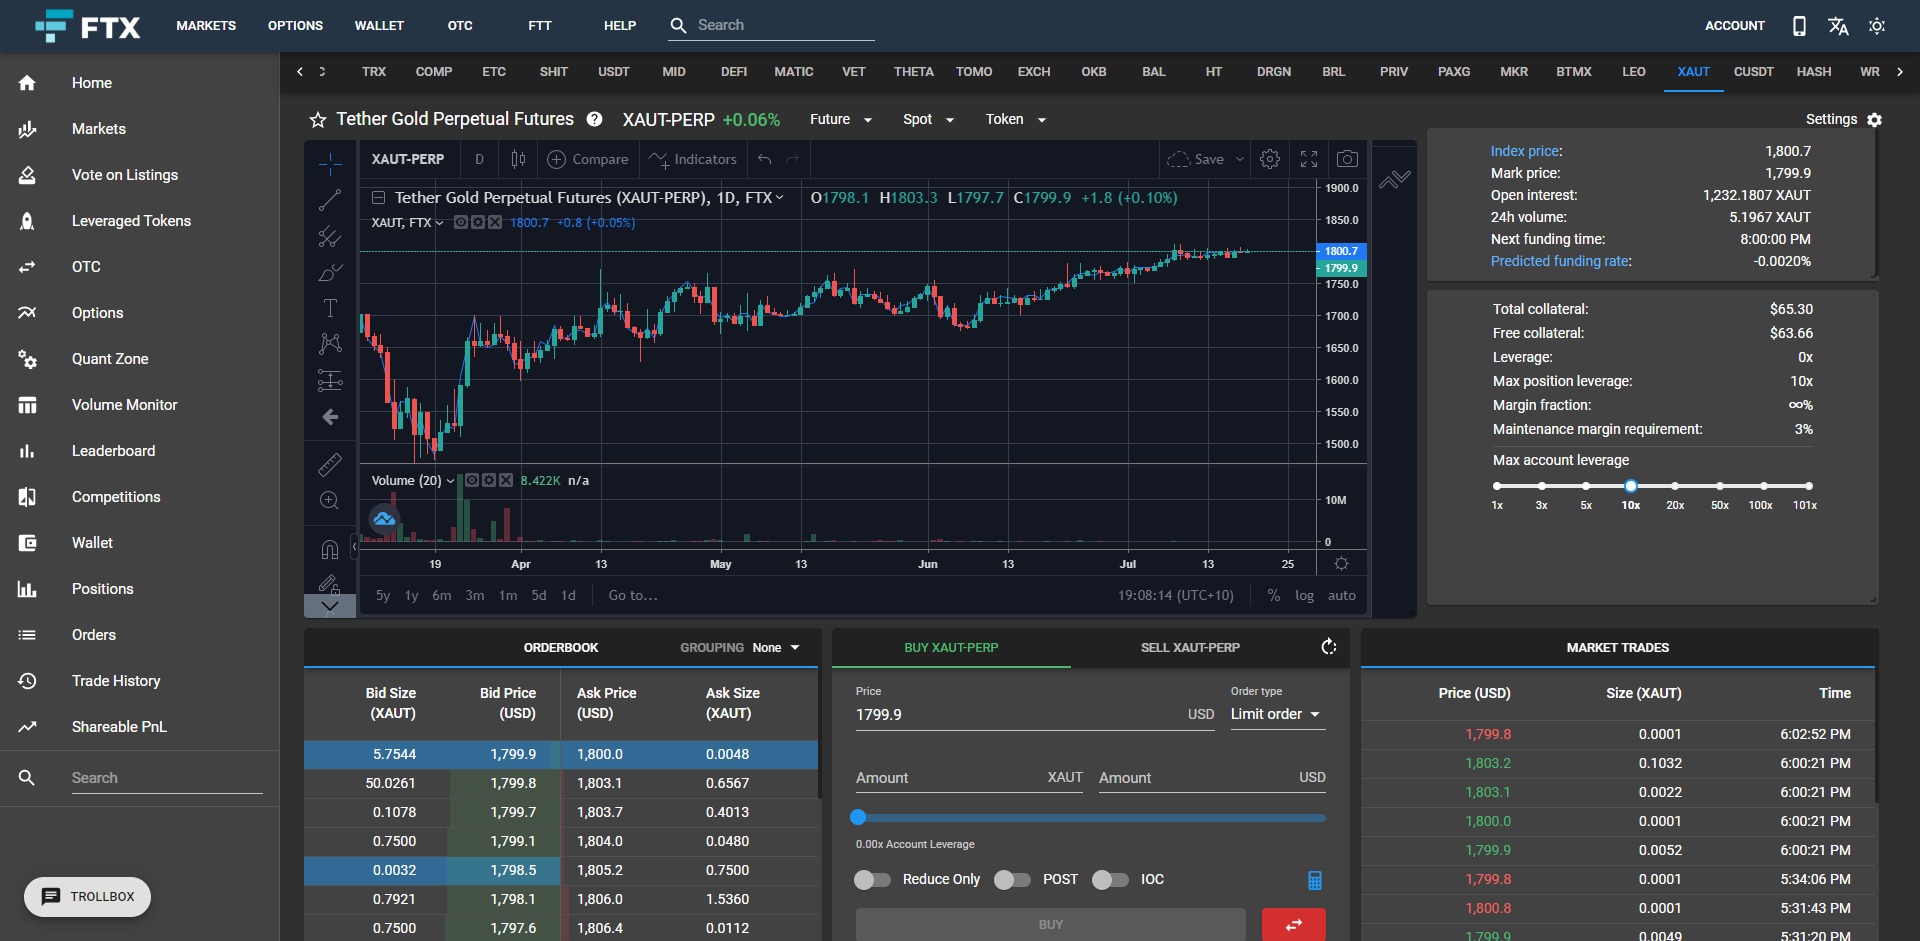The width and height of the screenshot is (1920, 941).
Task: Select the trend line drawing tool
Action: point(330,200)
